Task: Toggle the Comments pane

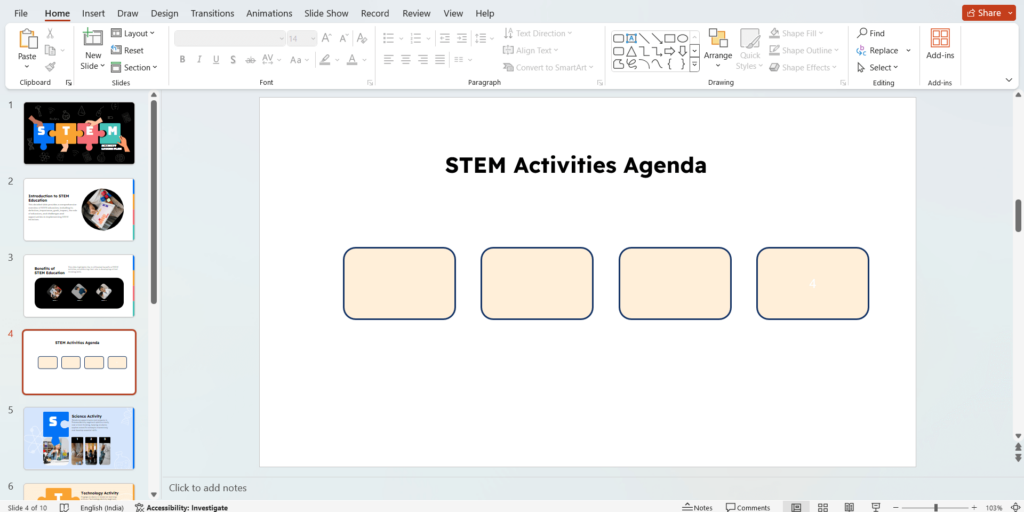Action: [747, 507]
